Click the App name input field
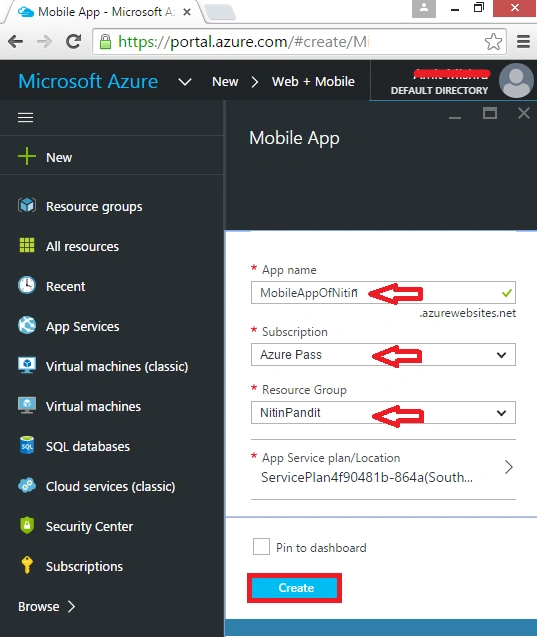 click(x=383, y=292)
